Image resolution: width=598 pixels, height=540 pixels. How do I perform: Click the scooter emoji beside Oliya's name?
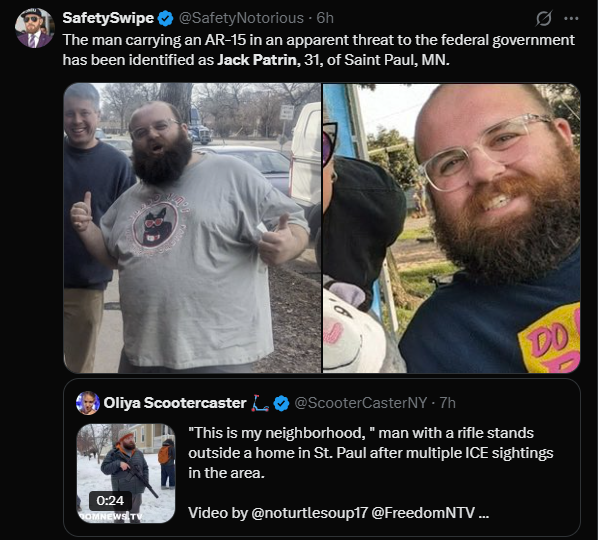tap(260, 403)
